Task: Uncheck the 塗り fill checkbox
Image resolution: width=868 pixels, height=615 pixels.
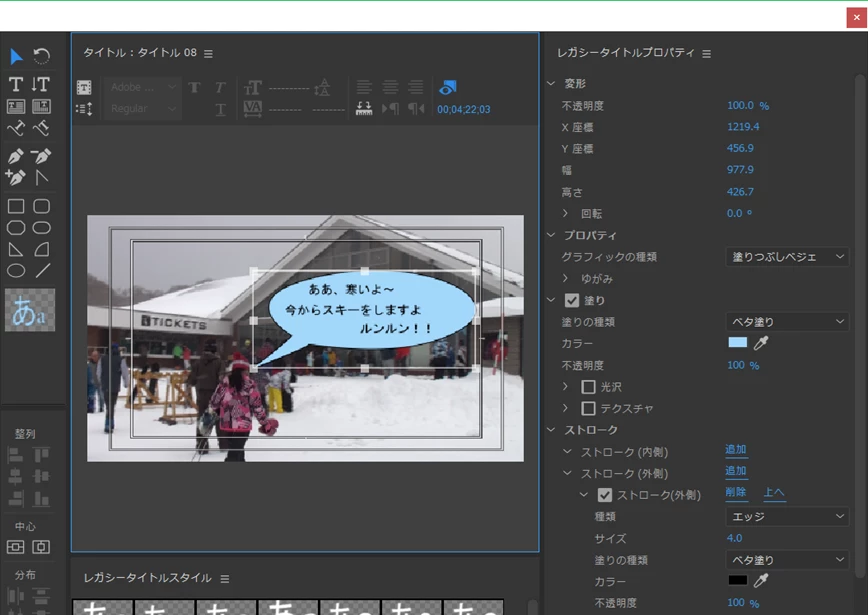Action: [572, 301]
